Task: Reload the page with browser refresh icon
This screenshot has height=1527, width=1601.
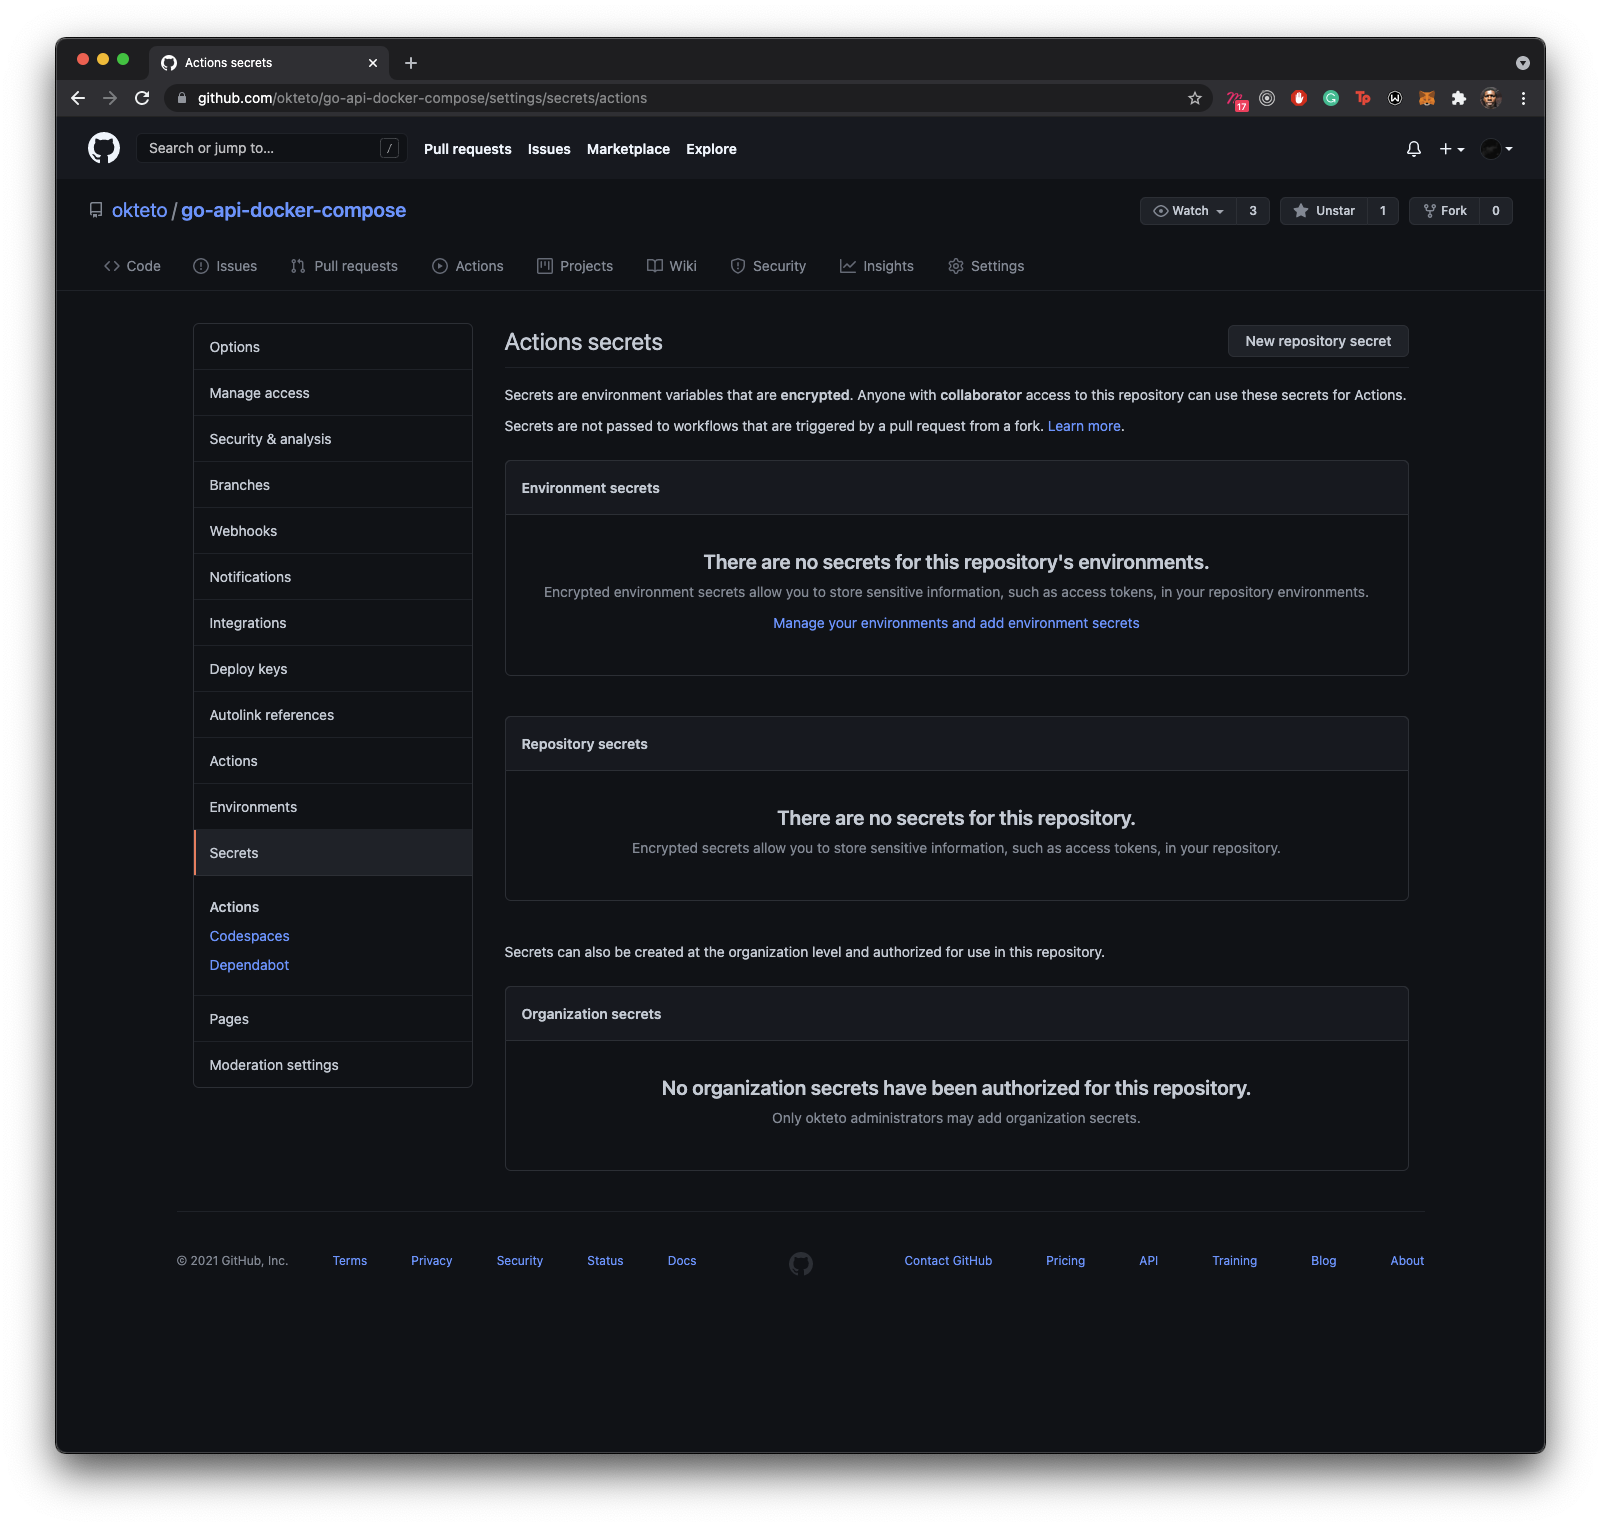Action: 142,98
